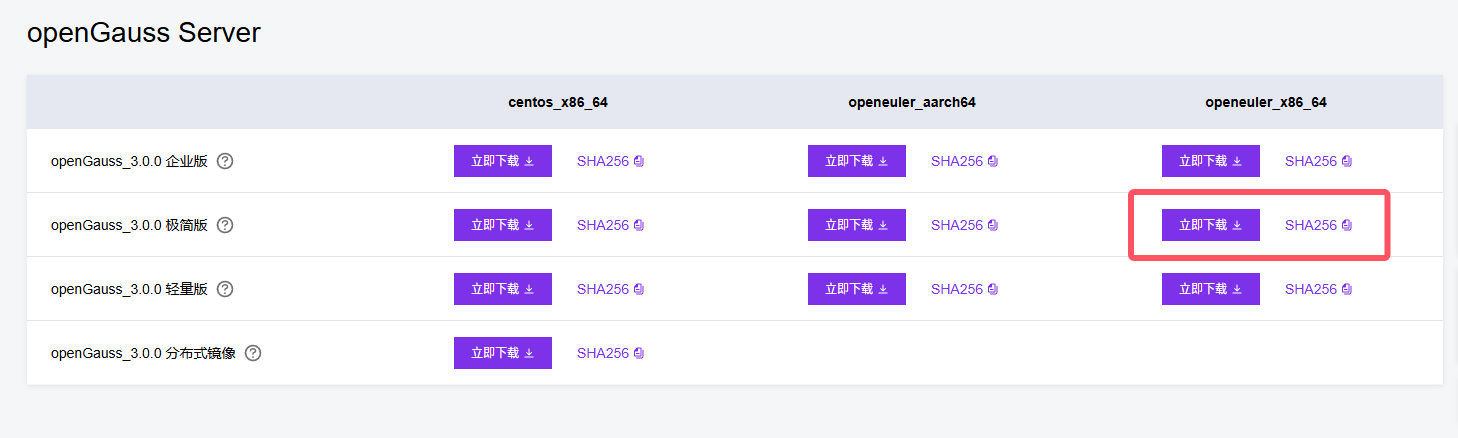Click help icon beside openGauss_3.0.0 轻量版
This screenshot has height=438, width=1458.
(225, 289)
